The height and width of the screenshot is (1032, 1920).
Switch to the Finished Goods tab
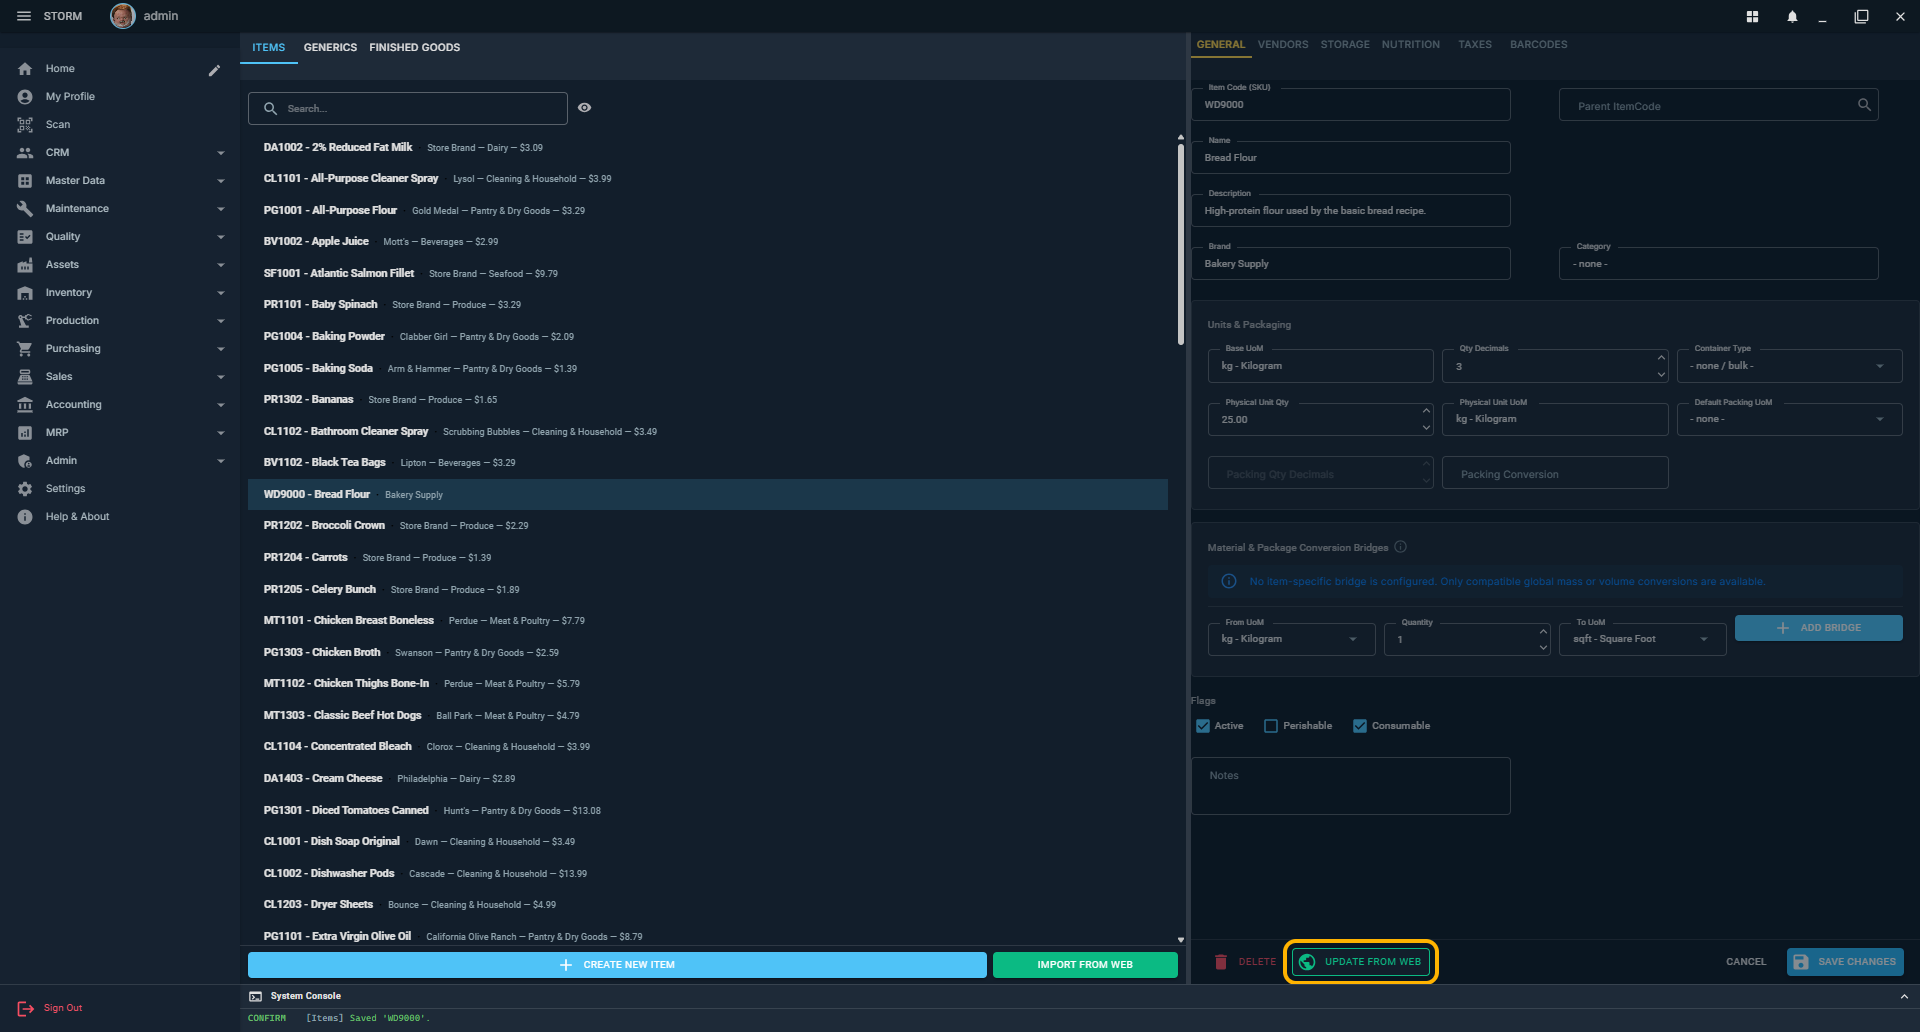click(414, 47)
